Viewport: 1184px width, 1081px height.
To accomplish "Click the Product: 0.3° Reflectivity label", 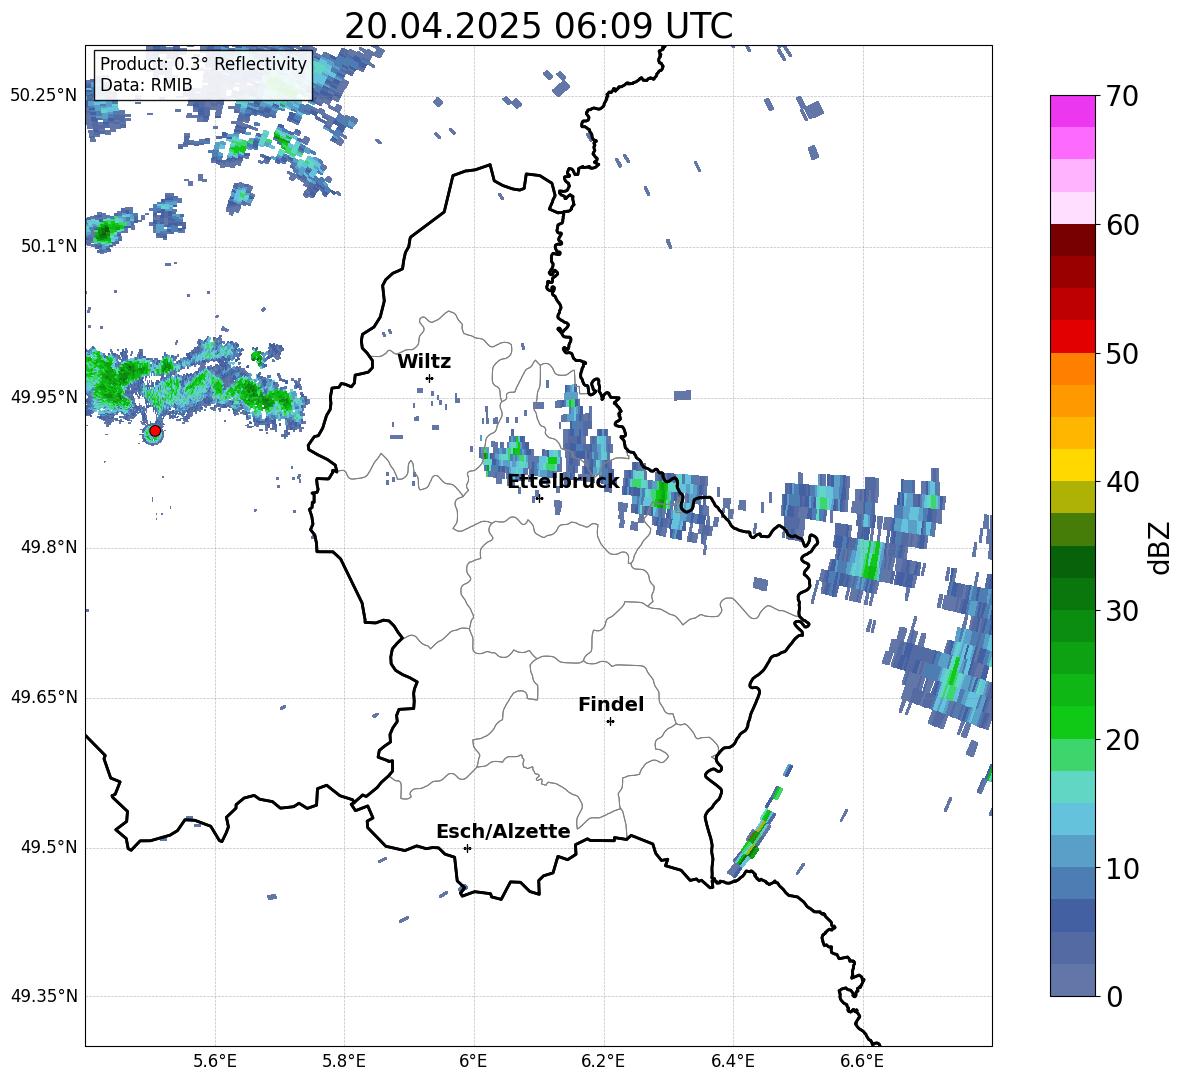I will pyautogui.click(x=203, y=63).
